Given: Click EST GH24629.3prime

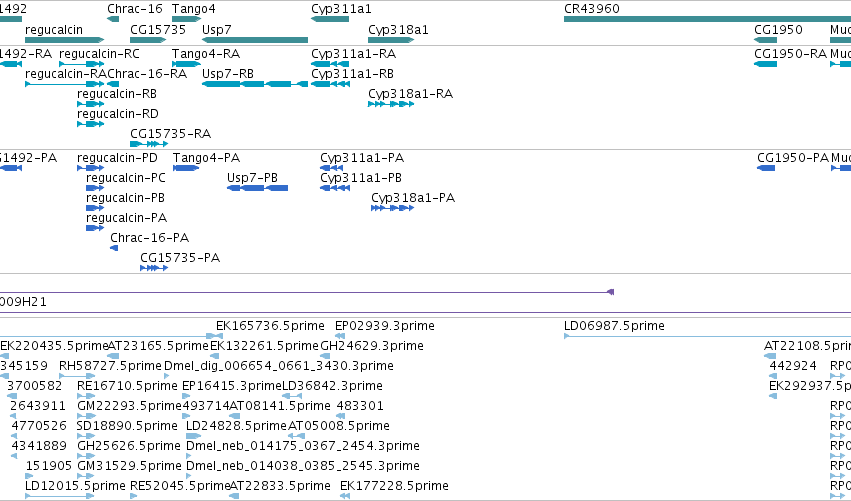Looking at the screenshot, I should (x=372, y=346).
